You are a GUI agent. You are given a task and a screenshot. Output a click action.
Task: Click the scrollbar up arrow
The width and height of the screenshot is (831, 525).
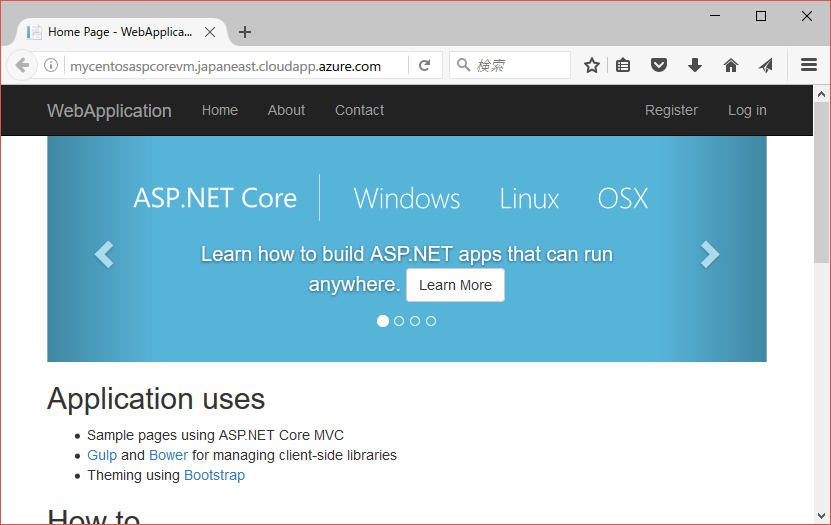click(x=821, y=94)
